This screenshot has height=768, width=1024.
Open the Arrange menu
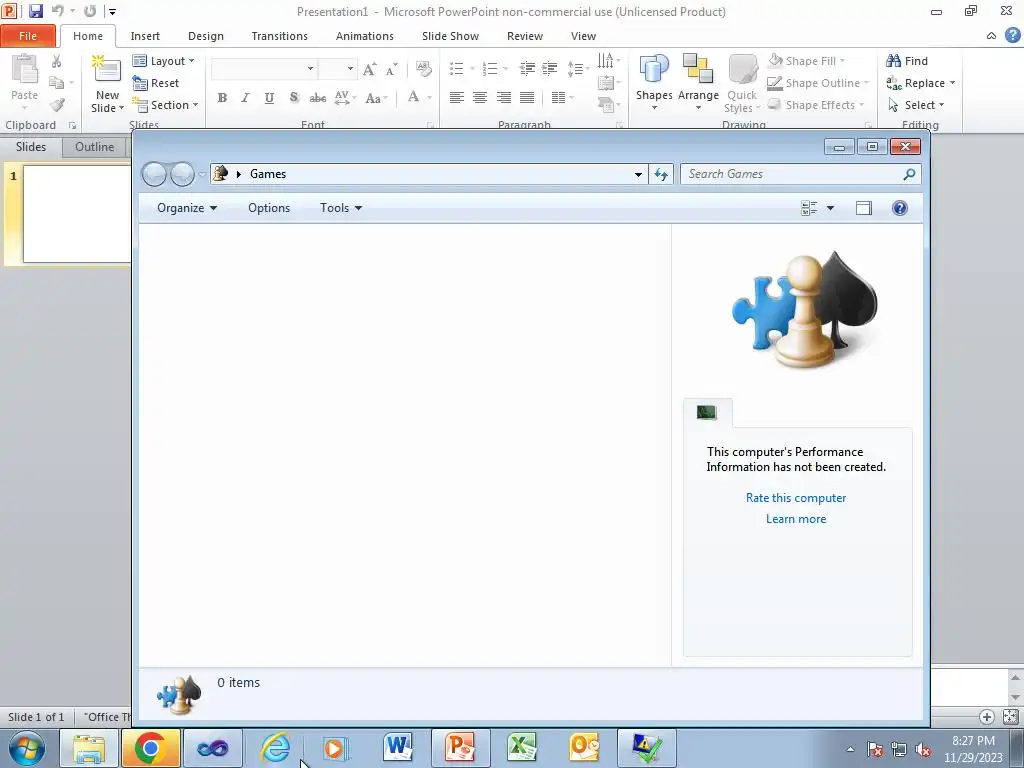tap(698, 82)
